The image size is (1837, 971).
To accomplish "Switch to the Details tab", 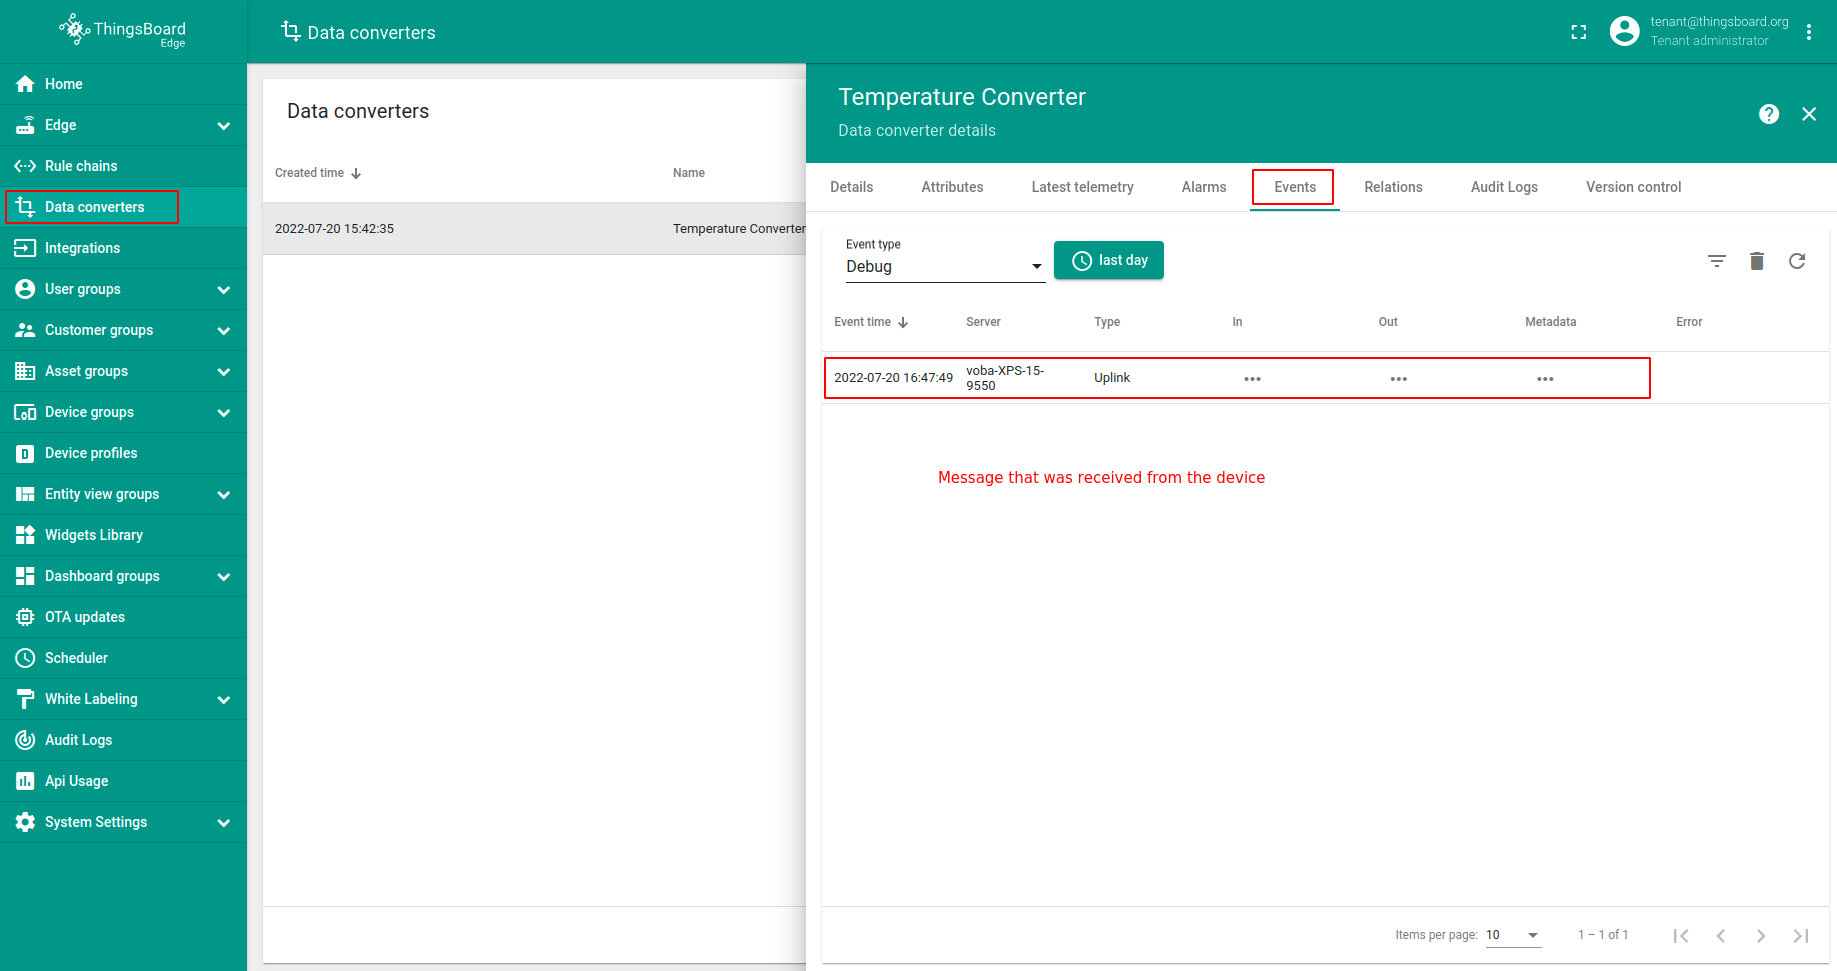I will point(852,187).
